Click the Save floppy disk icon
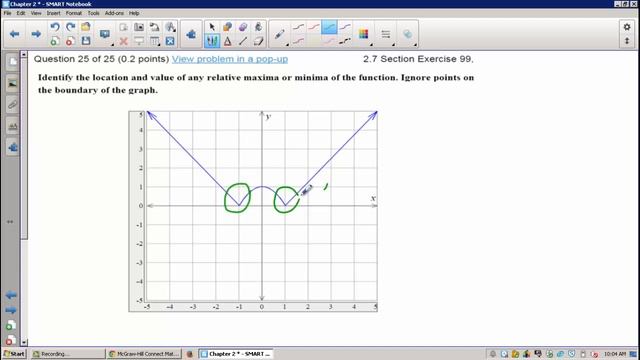This screenshot has width=640, height=360. point(86,41)
